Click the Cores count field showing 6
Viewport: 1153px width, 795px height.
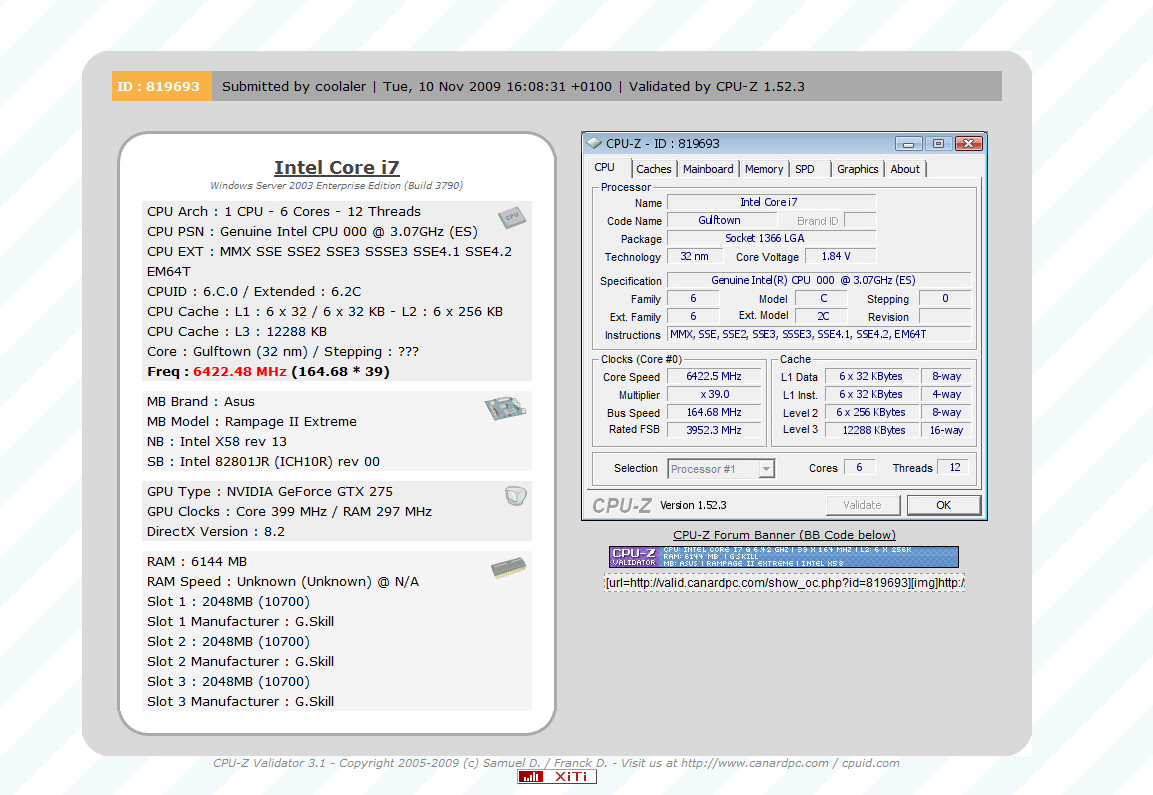[x=859, y=468]
